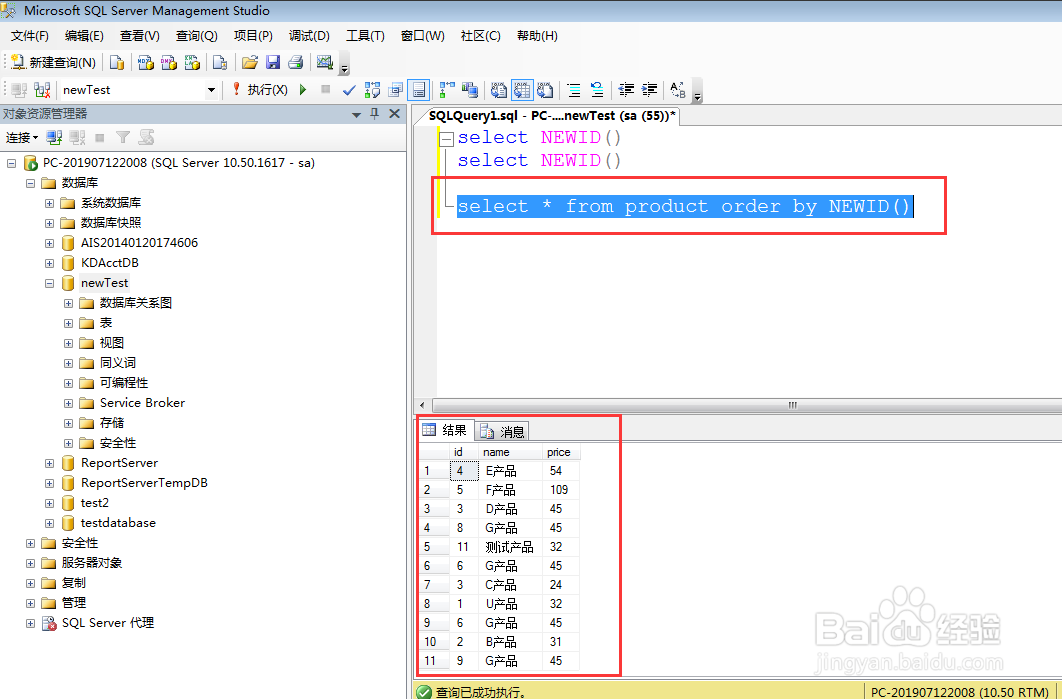This screenshot has height=699, width=1062.
Task: Switch to the SQLQuery1.sql tab
Action: point(552,116)
